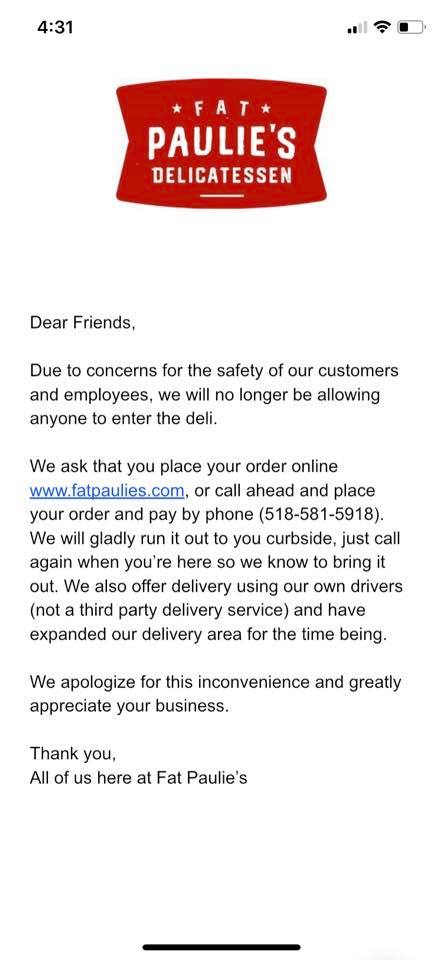
Task: Tap the cellular signal bars icon
Action: pyautogui.click(x=357, y=28)
